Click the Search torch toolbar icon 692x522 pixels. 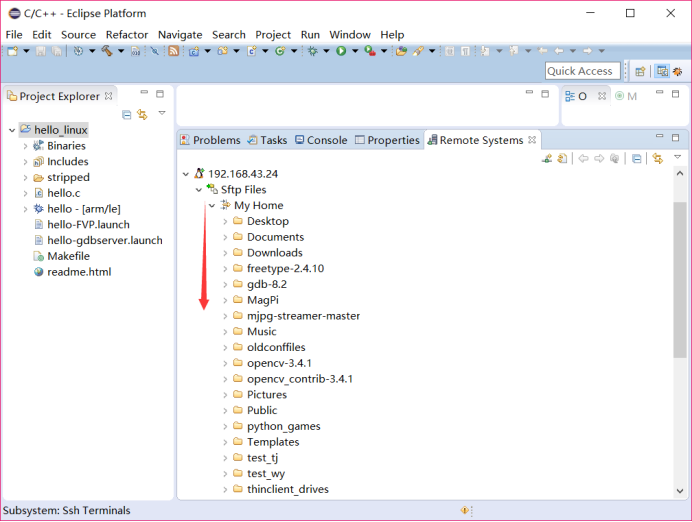click(x=418, y=51)
